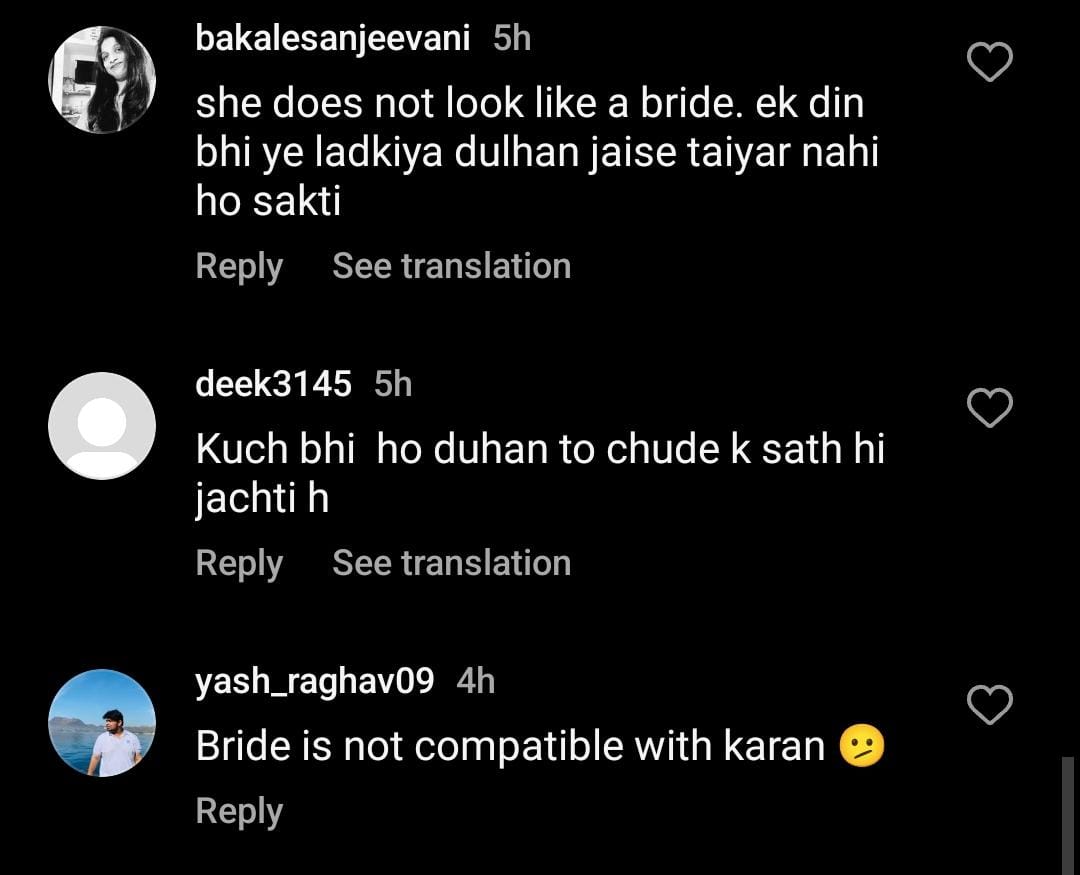Click the 5h timestamp beside bakalesanjeevani
Screen dimensions: 1080x875
coord(512,39)
